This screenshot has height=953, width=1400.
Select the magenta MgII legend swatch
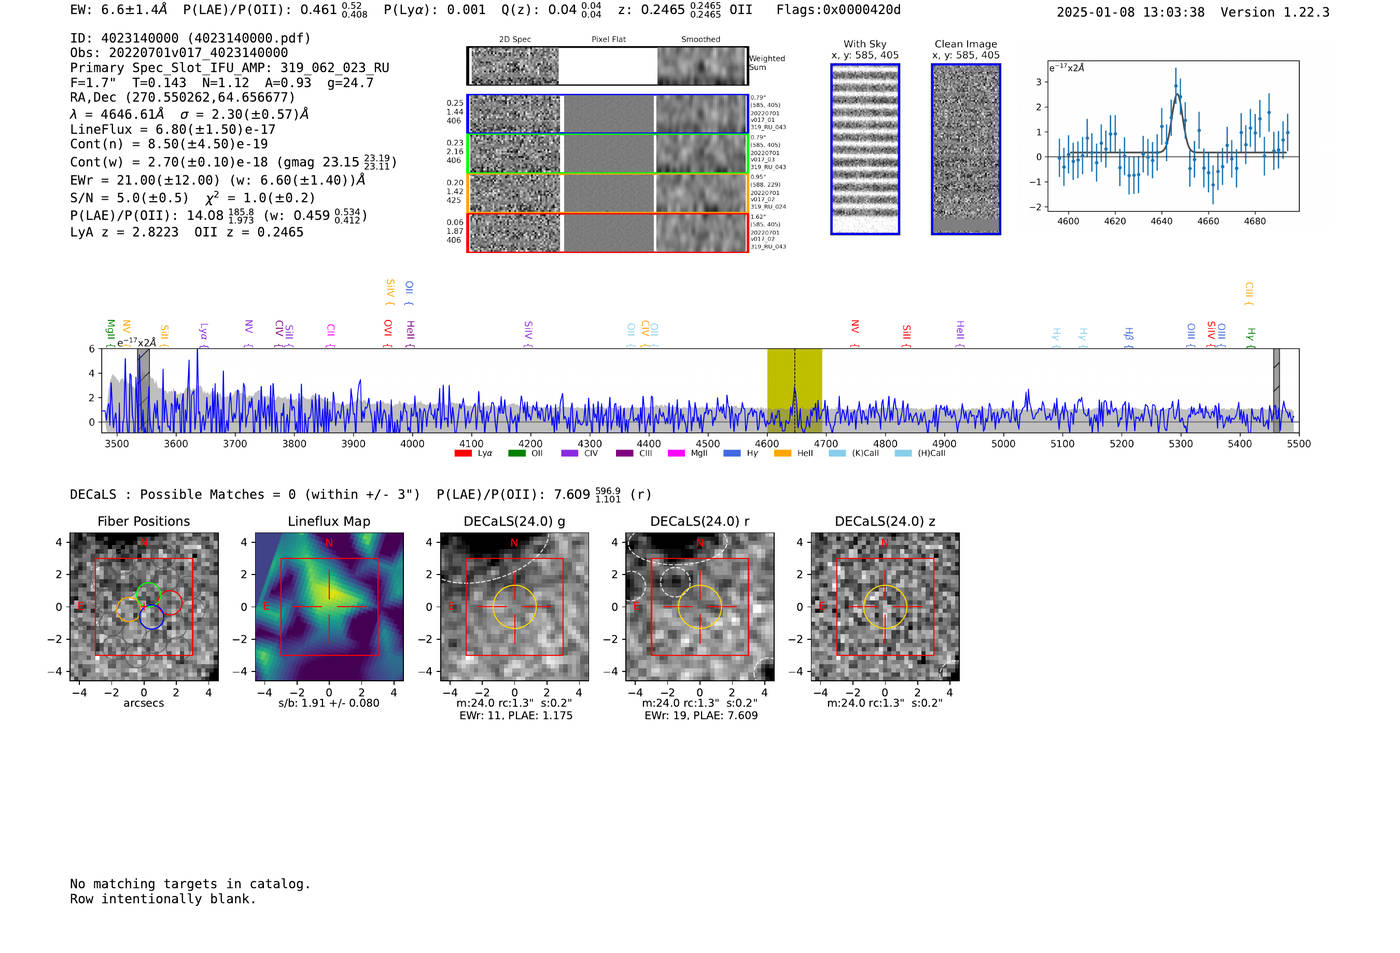tap(676, 453)
